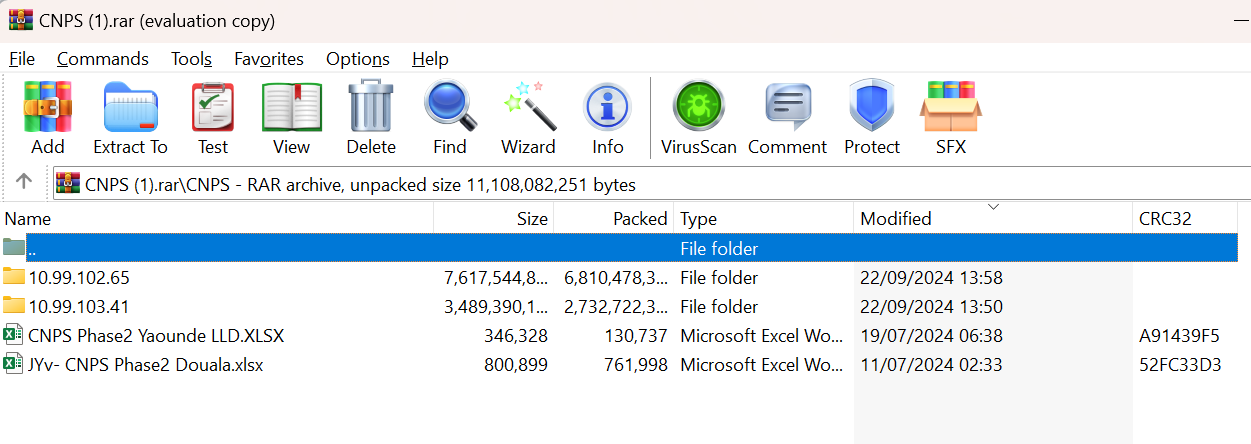Click the WinRAR title bar icon

pyautogui.click(x=20, y=20)
